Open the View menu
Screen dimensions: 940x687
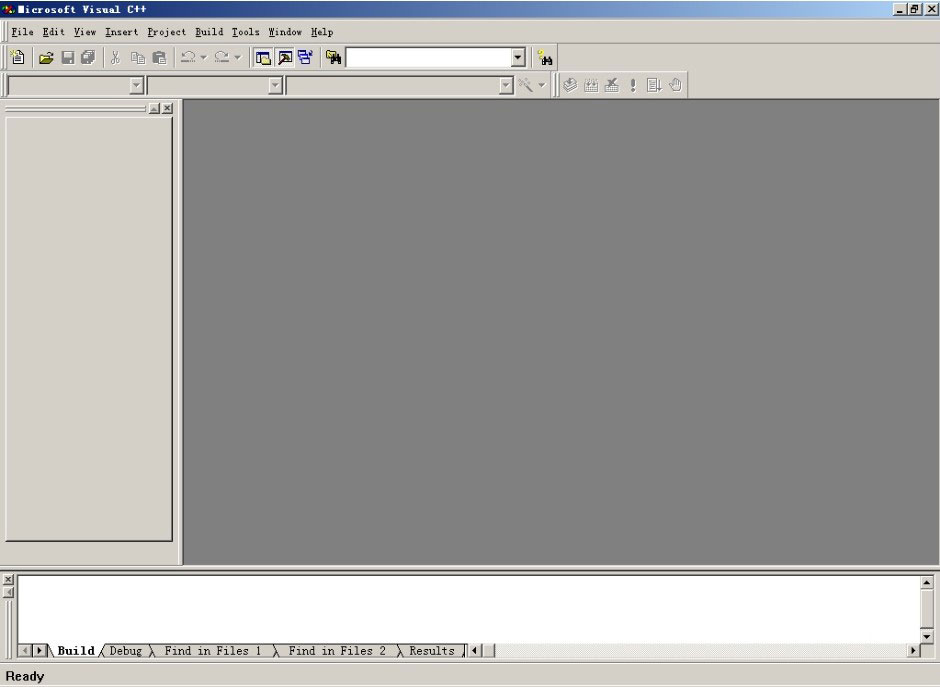(85, 32)
